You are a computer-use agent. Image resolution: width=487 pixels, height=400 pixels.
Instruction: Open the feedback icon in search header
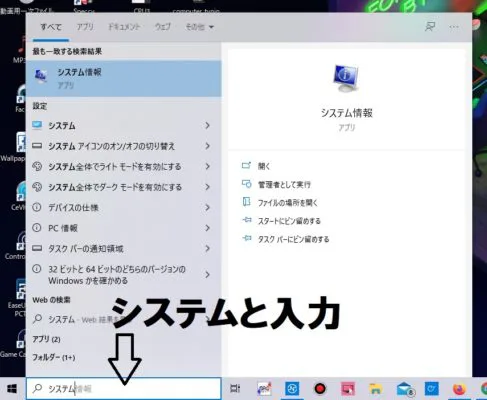click(x=430, y=27)
